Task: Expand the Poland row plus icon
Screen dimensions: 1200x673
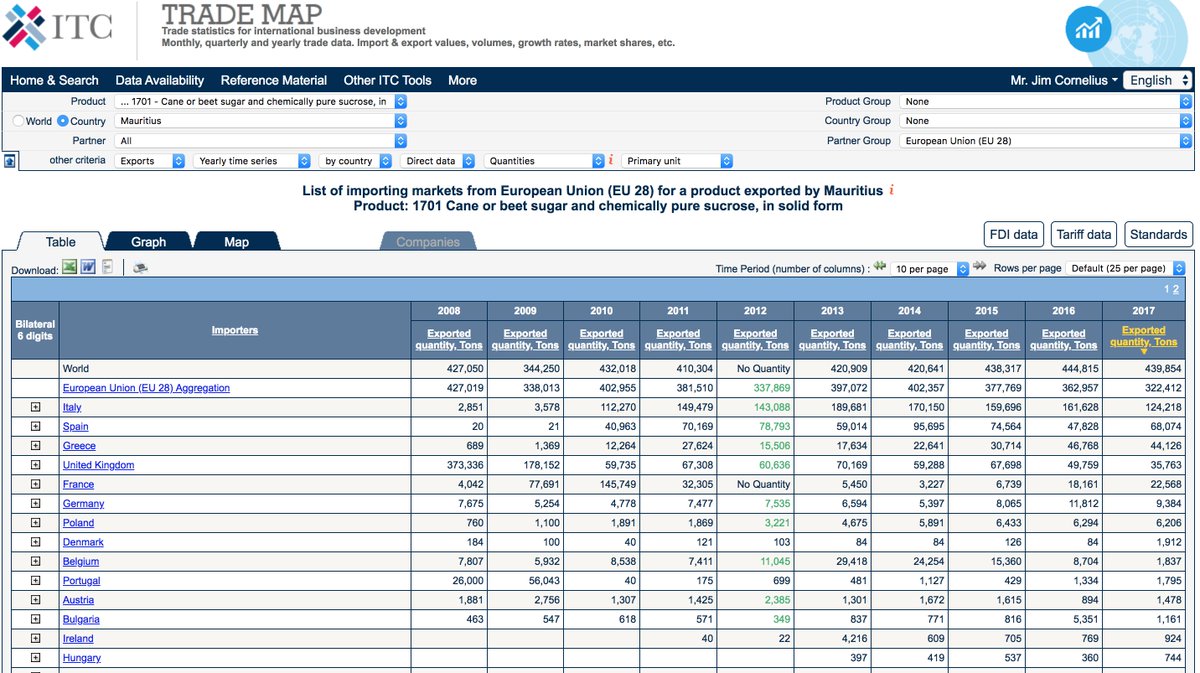Action: coord(35,523)
